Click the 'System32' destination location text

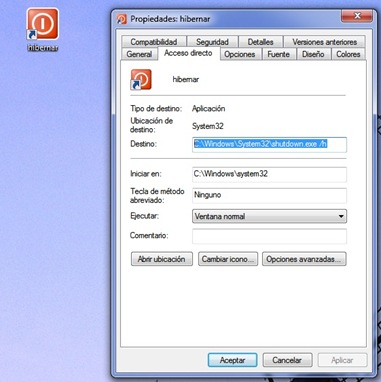[208, 126]
